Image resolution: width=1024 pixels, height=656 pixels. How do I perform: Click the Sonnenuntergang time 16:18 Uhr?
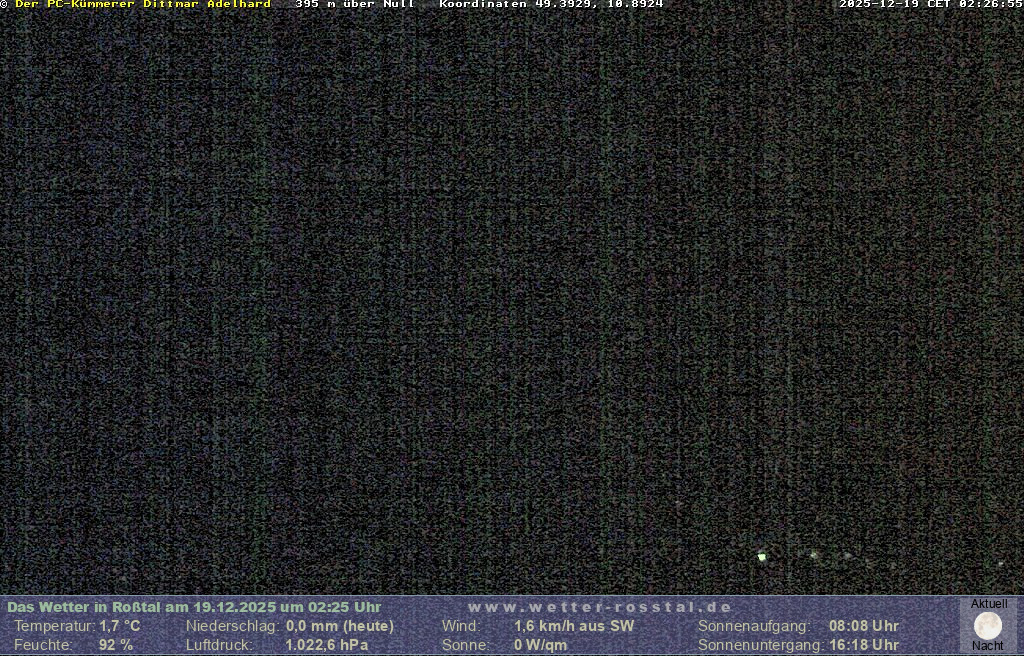tap(863, 645)
